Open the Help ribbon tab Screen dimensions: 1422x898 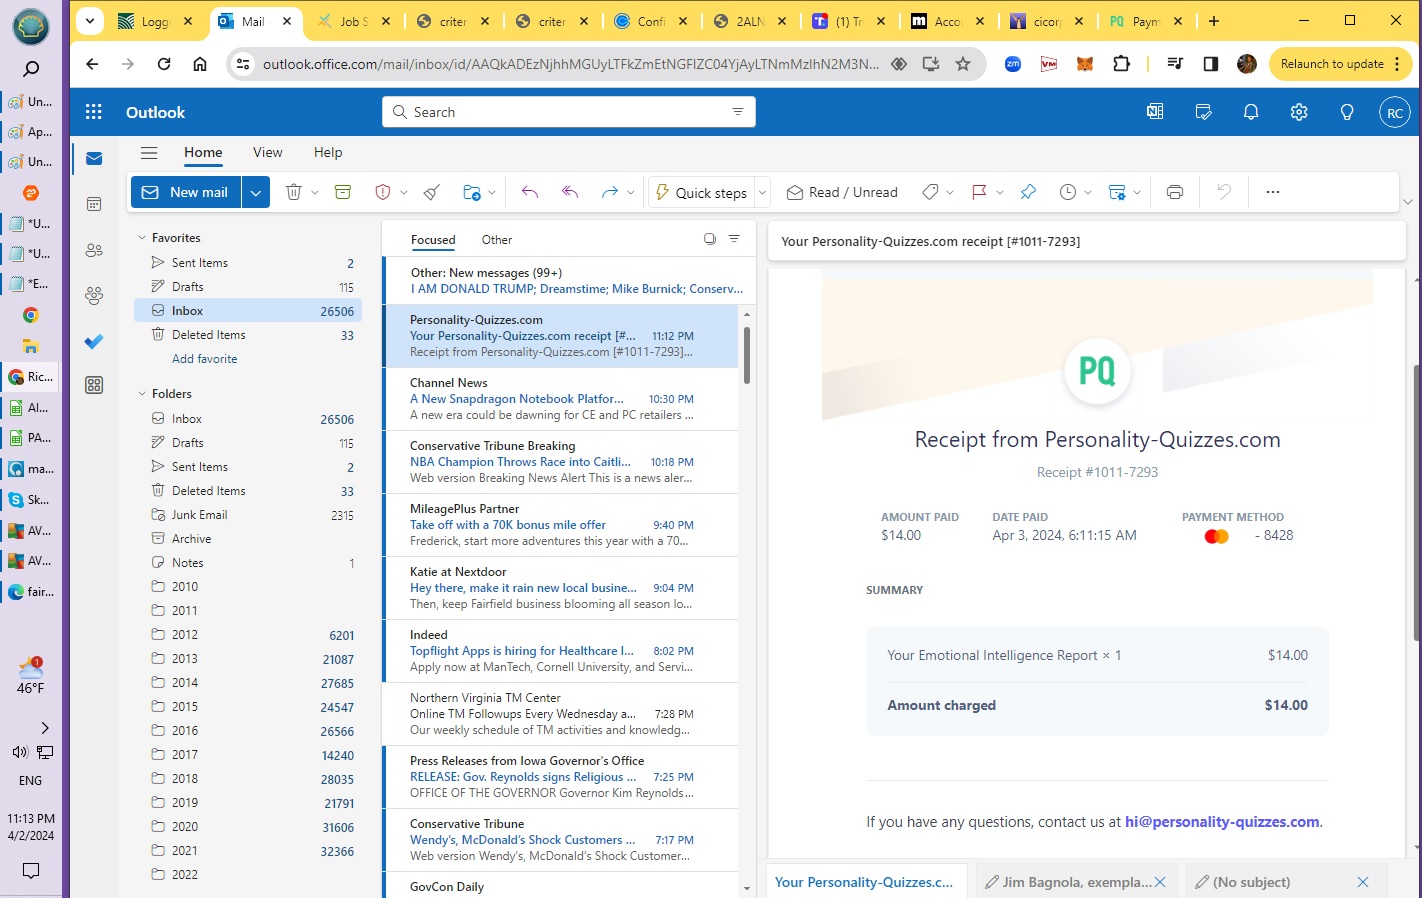click(x=328, y=152)
